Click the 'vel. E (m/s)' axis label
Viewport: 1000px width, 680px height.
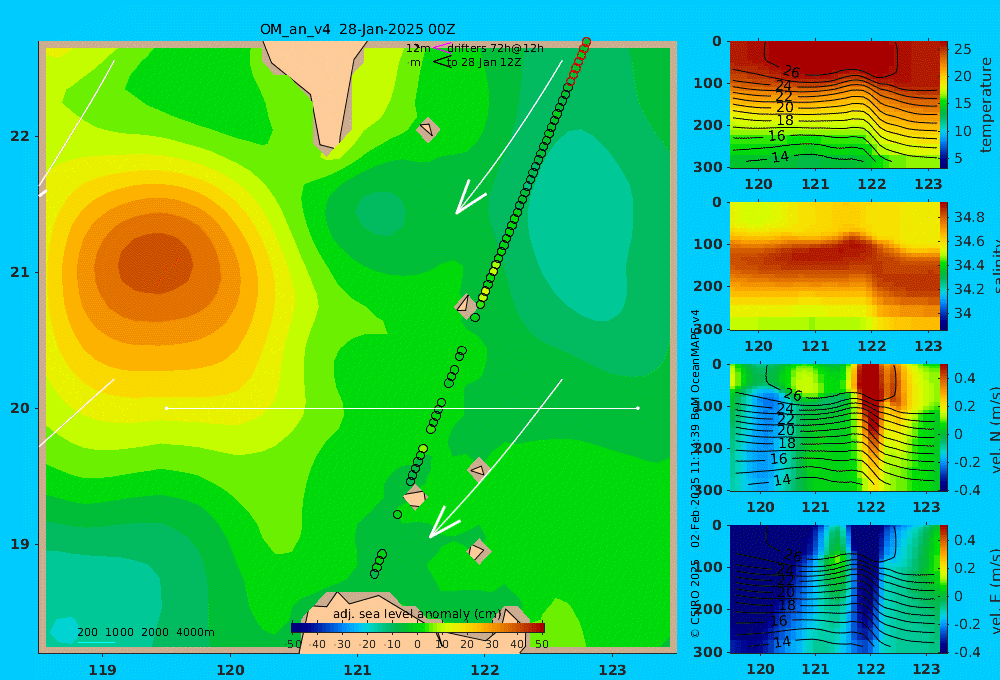tap(994, 591)
